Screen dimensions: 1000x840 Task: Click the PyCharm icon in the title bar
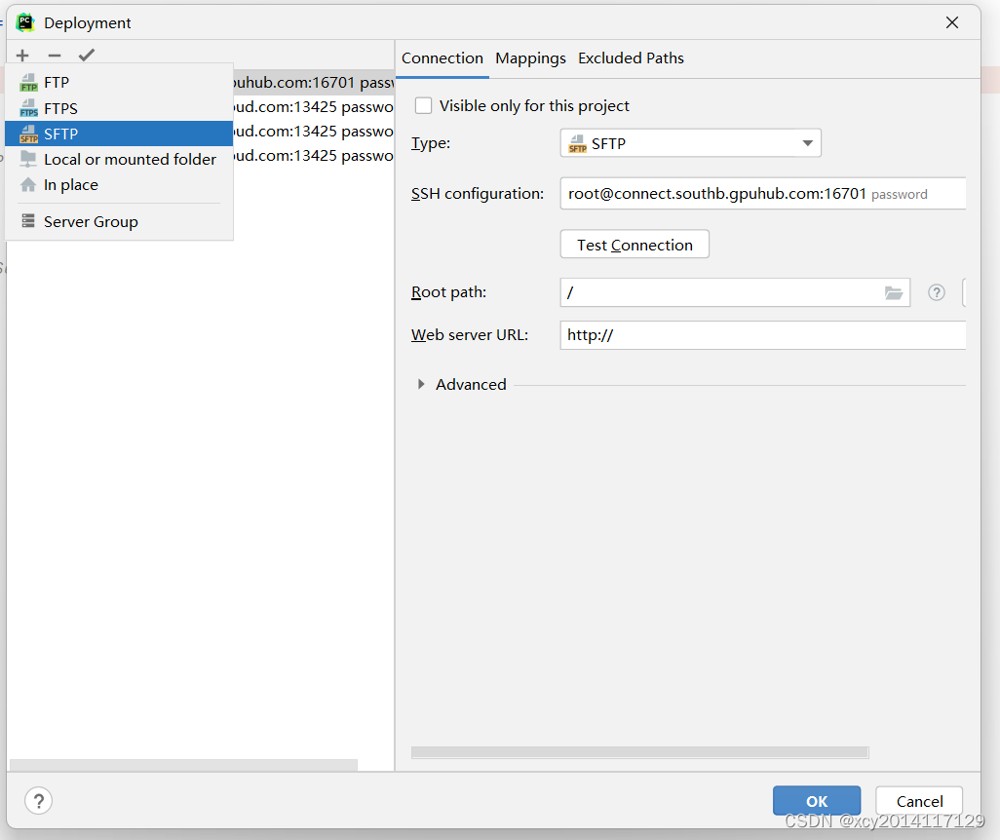(25, 22)
